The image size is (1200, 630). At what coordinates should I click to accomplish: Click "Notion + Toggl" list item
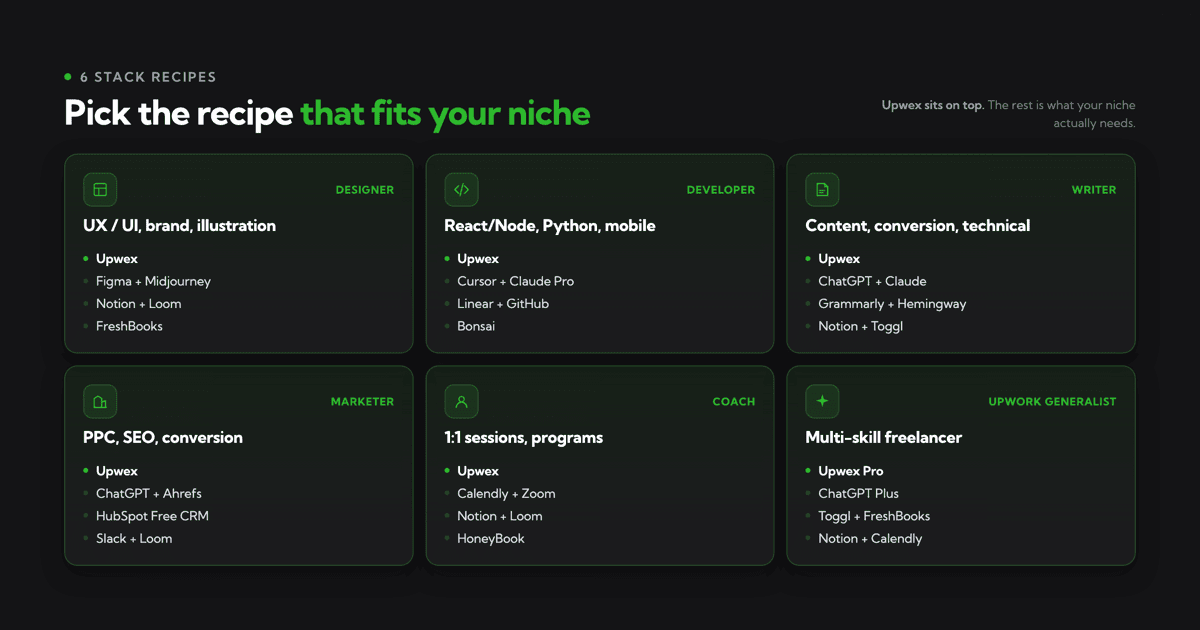(x=860, y=326)
